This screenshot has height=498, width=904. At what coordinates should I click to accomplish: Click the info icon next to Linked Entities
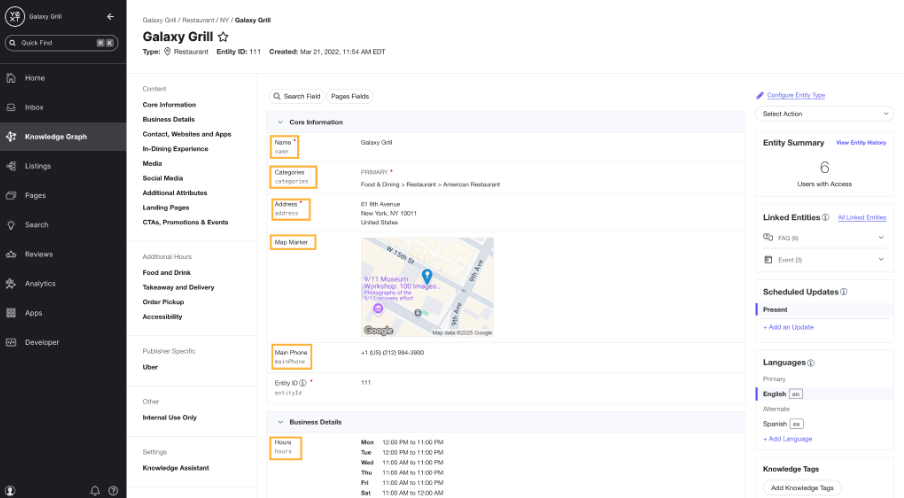click(826, 217)
